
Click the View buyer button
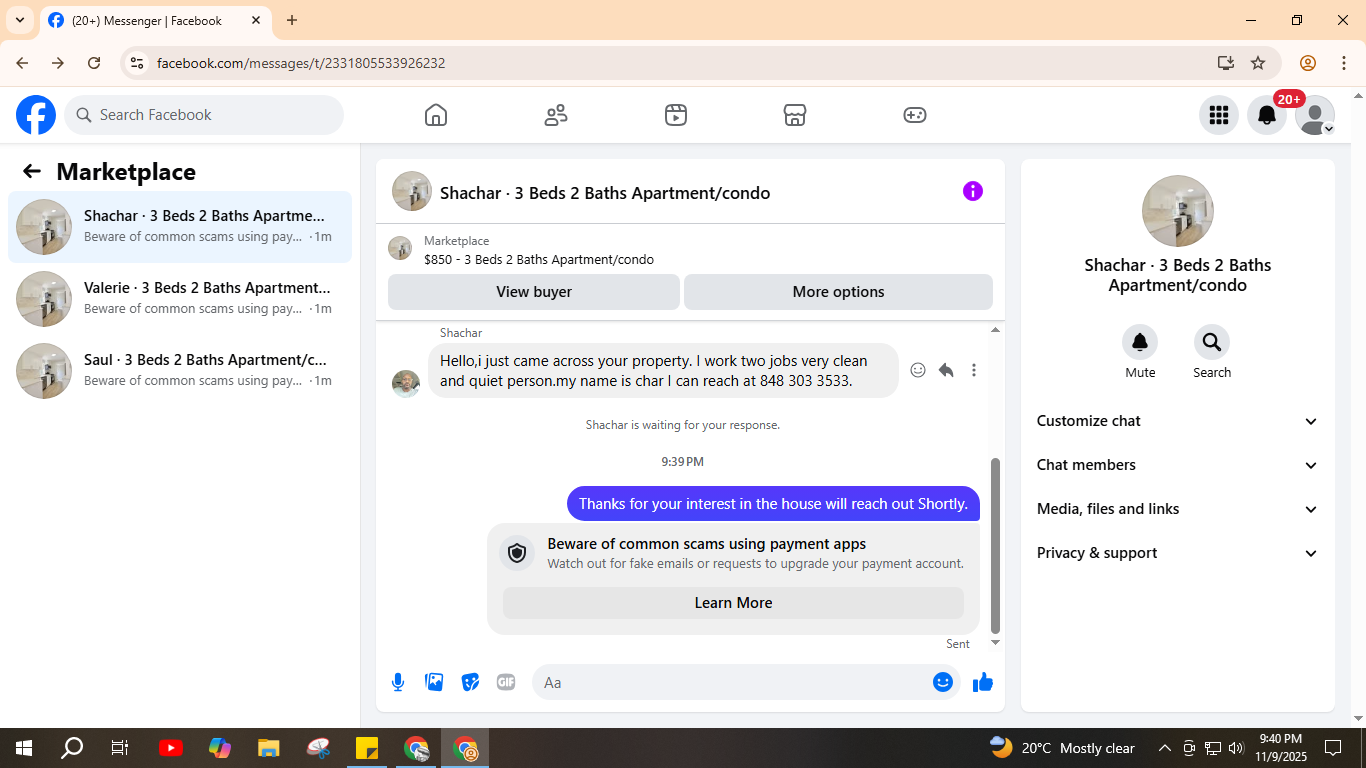(534, 292)
